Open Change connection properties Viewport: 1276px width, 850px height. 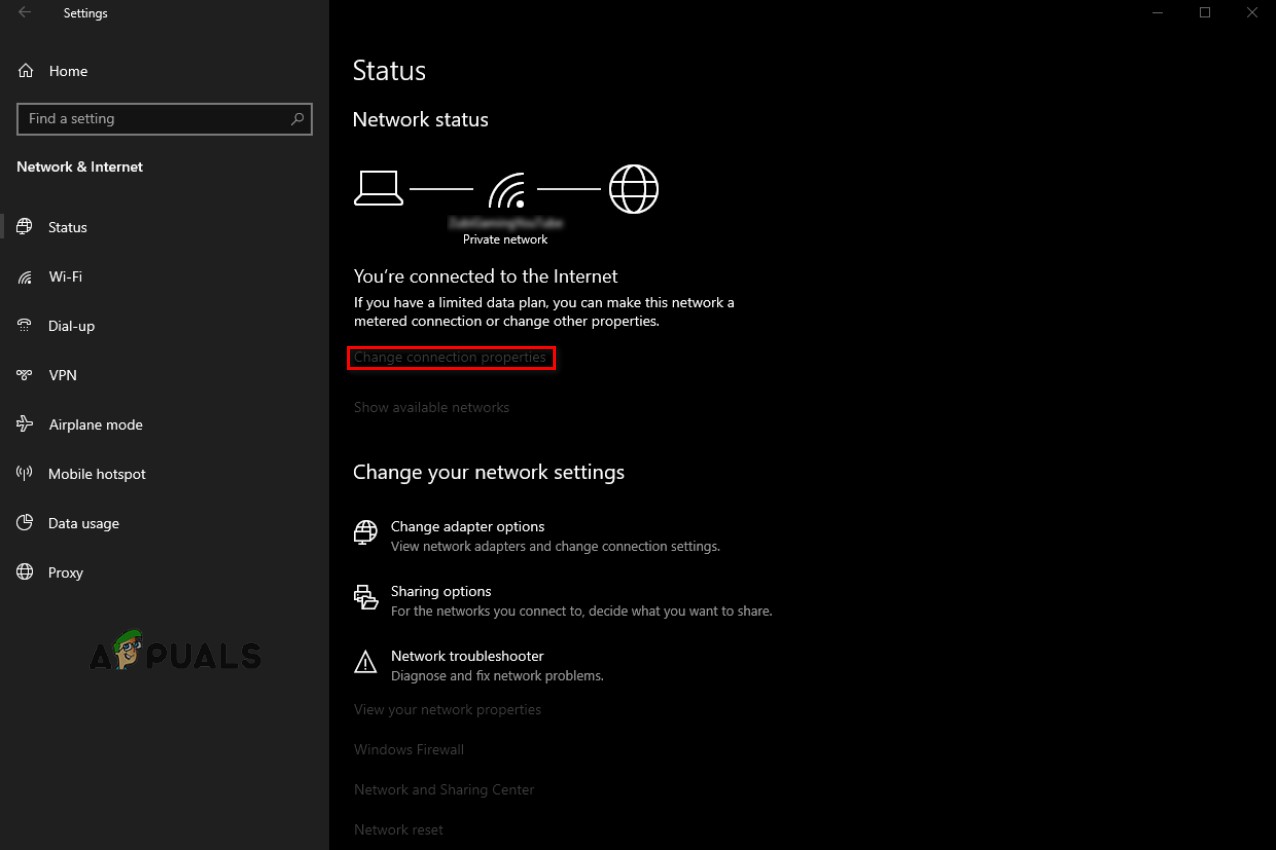(x=451, y=357)
